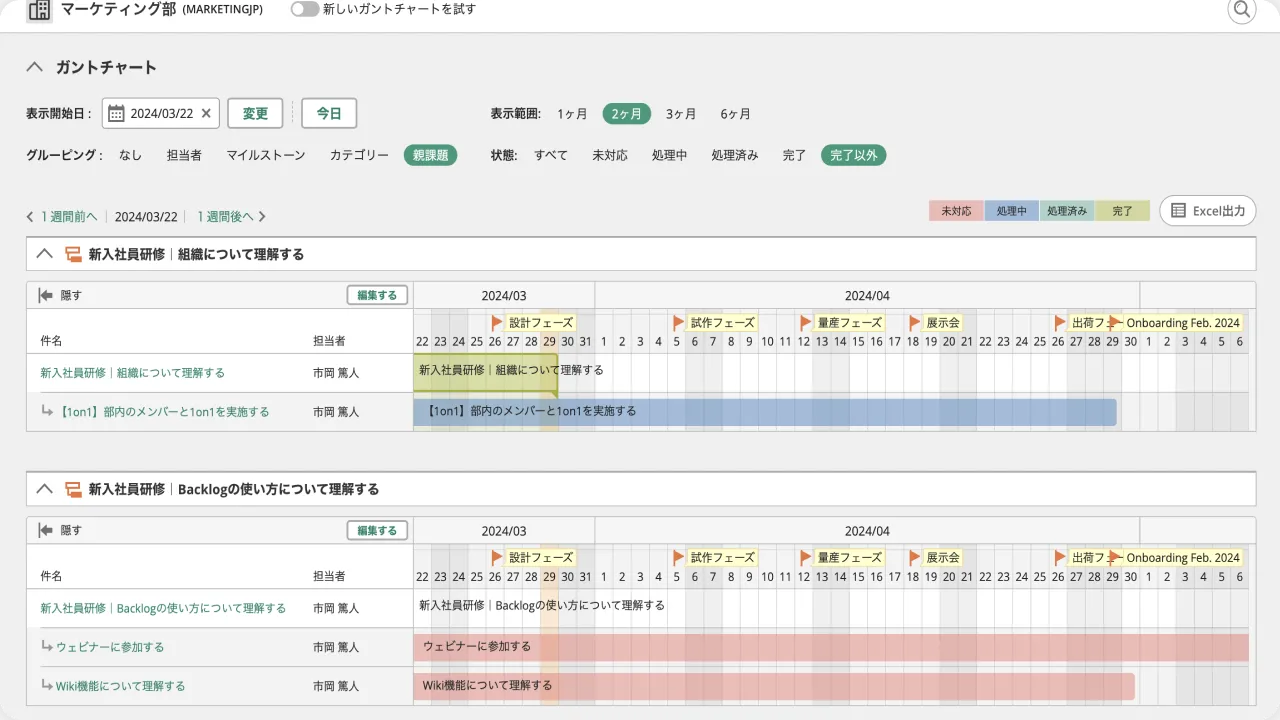Screen dimensions: 1280x720
Task: Click the 試作フェーズ milestone flag icon
Action: click(x=676, y=322)
